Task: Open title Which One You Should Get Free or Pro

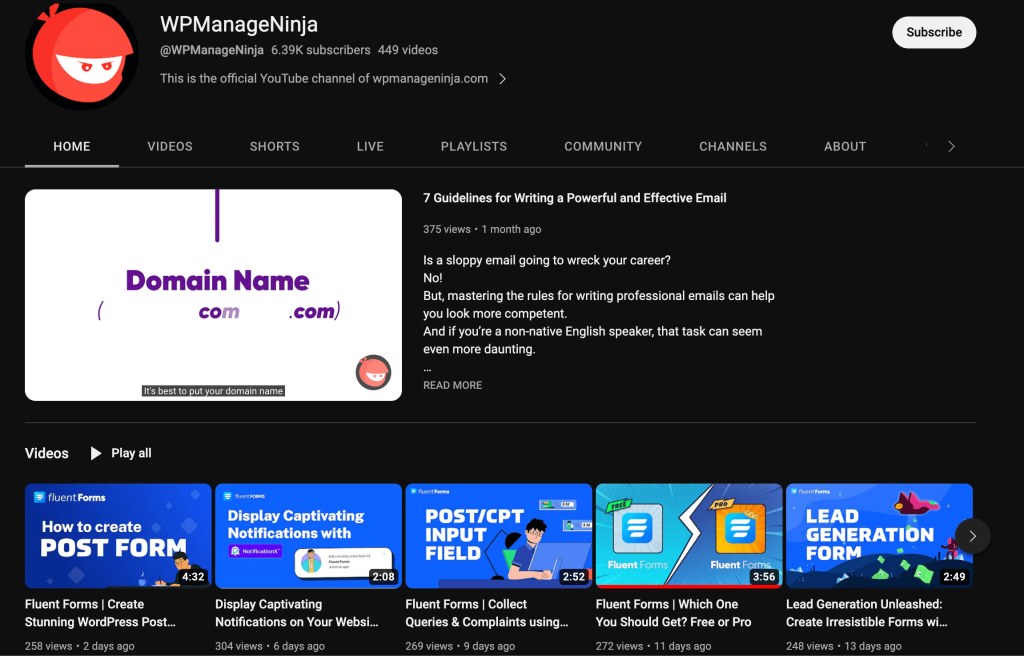Action: coord(673,613)
